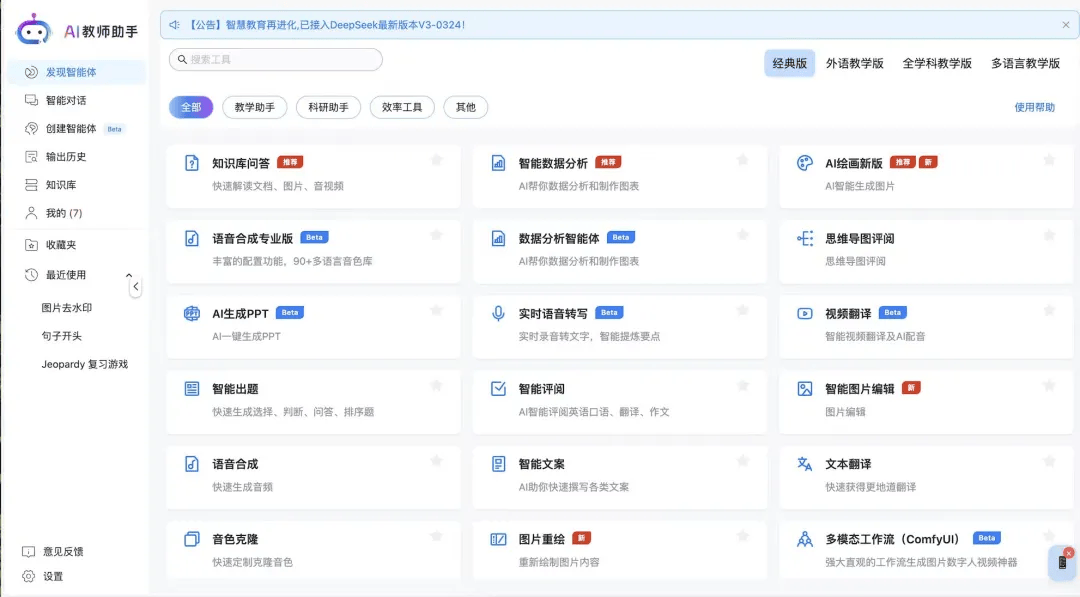The width and height of the screenshot is (1080, 597).
Task: Click the AI绘画新版 palette icon
Action: click(x=805, y=163)
